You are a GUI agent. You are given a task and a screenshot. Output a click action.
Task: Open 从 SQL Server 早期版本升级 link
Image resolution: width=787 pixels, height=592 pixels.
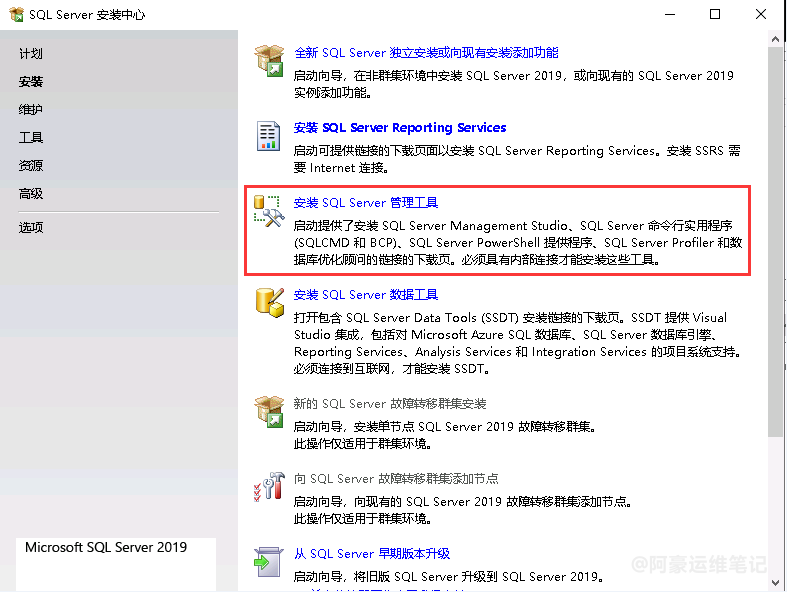click(371, 554)
